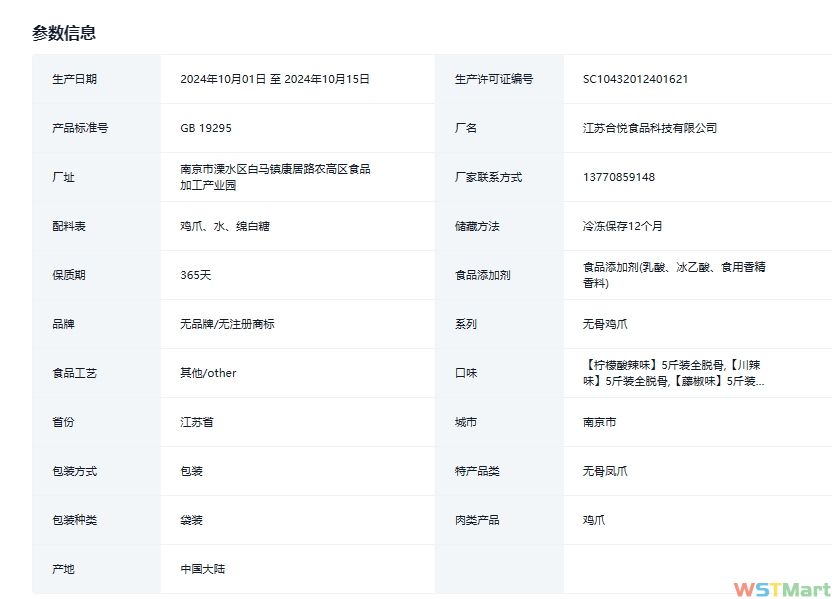The width and height of the screenshot is (832, 599).
Task: Click the origin value 中国大陆
Action: 203,569
